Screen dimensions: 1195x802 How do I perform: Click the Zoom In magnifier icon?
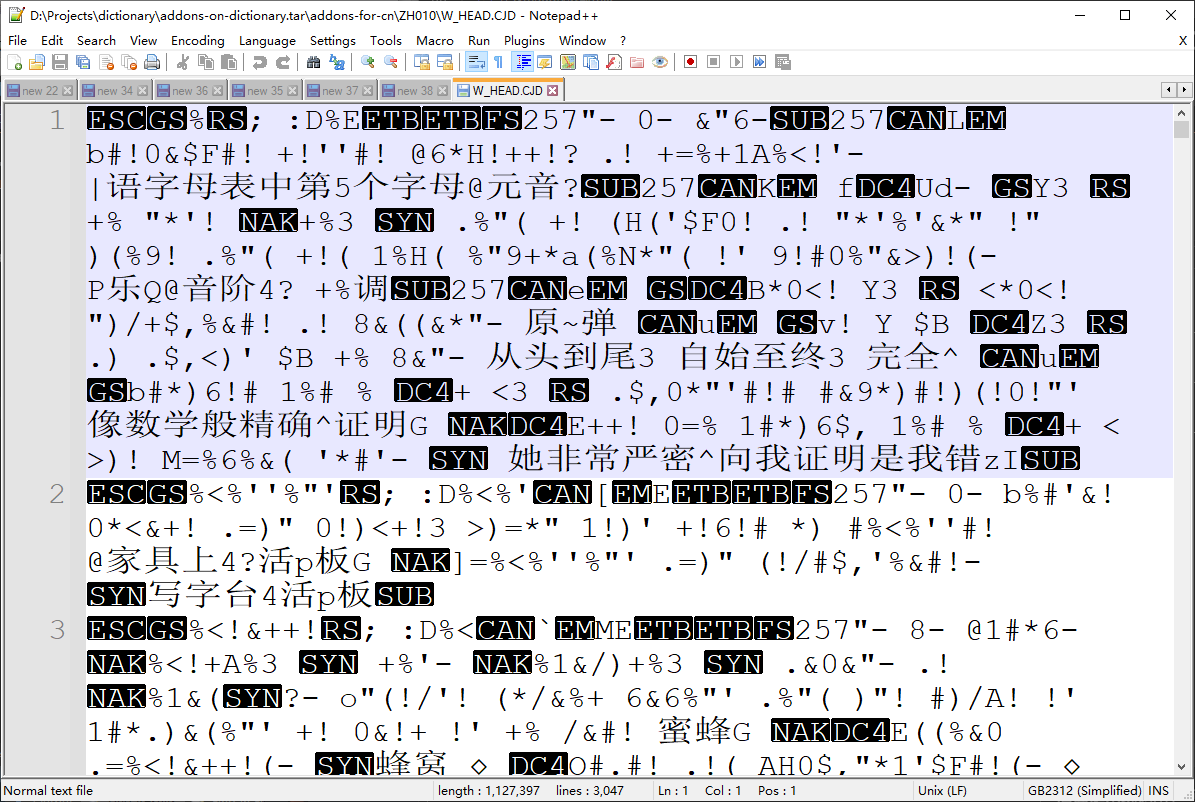368,62
